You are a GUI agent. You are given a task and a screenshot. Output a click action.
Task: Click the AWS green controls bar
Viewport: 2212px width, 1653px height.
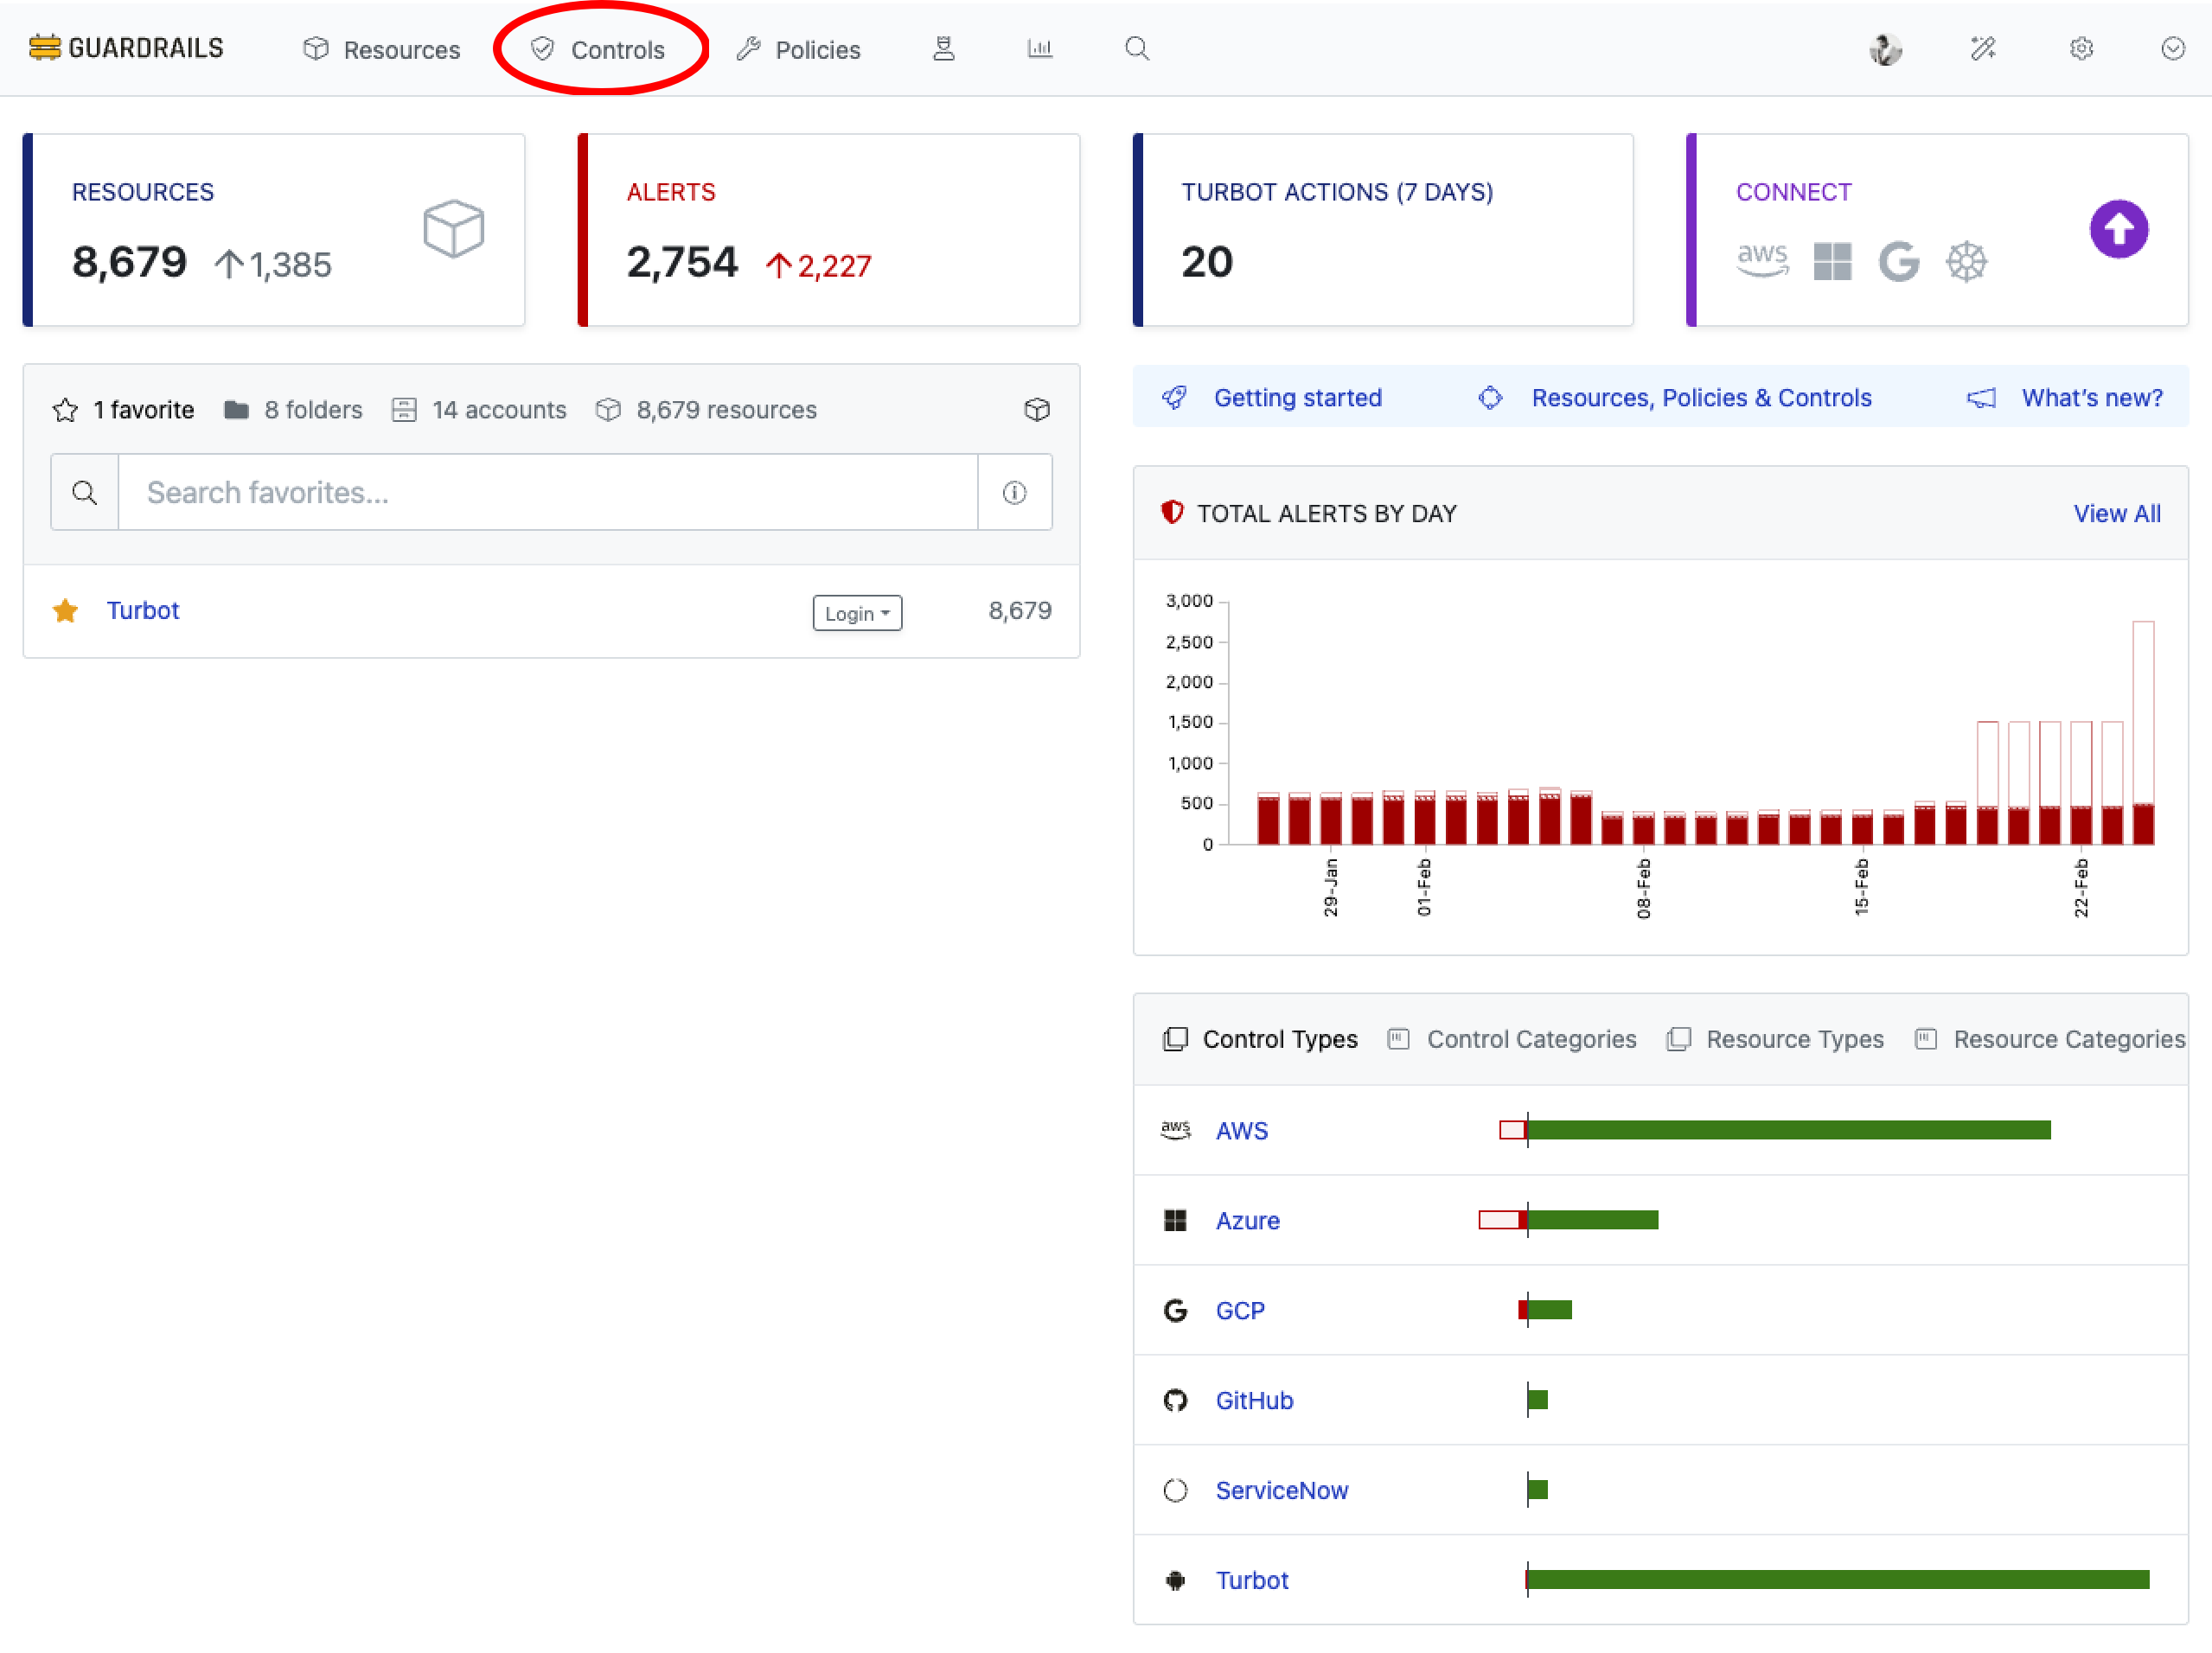click(1788, 1130)
